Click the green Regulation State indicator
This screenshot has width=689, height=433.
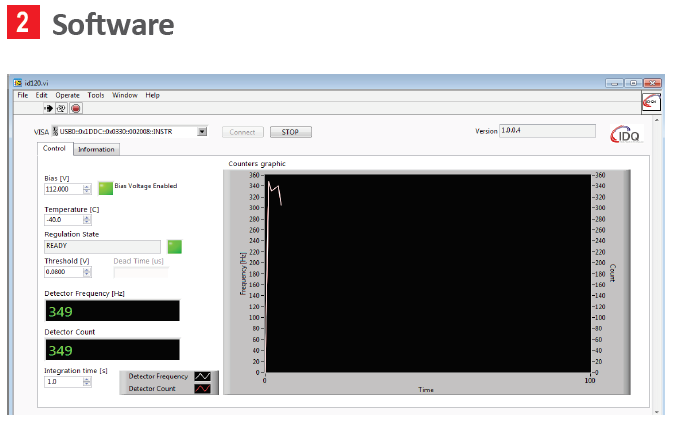pos(174,246)
